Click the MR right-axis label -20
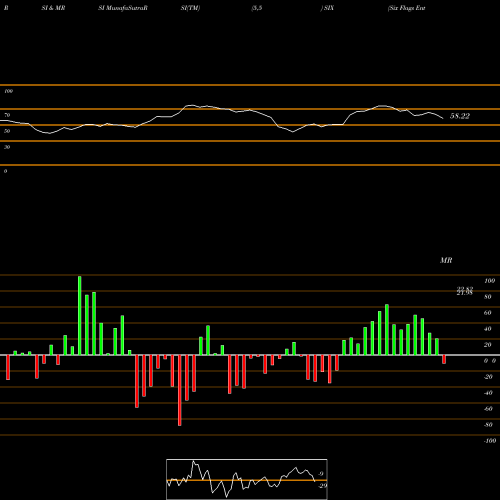 pos(488,377)
